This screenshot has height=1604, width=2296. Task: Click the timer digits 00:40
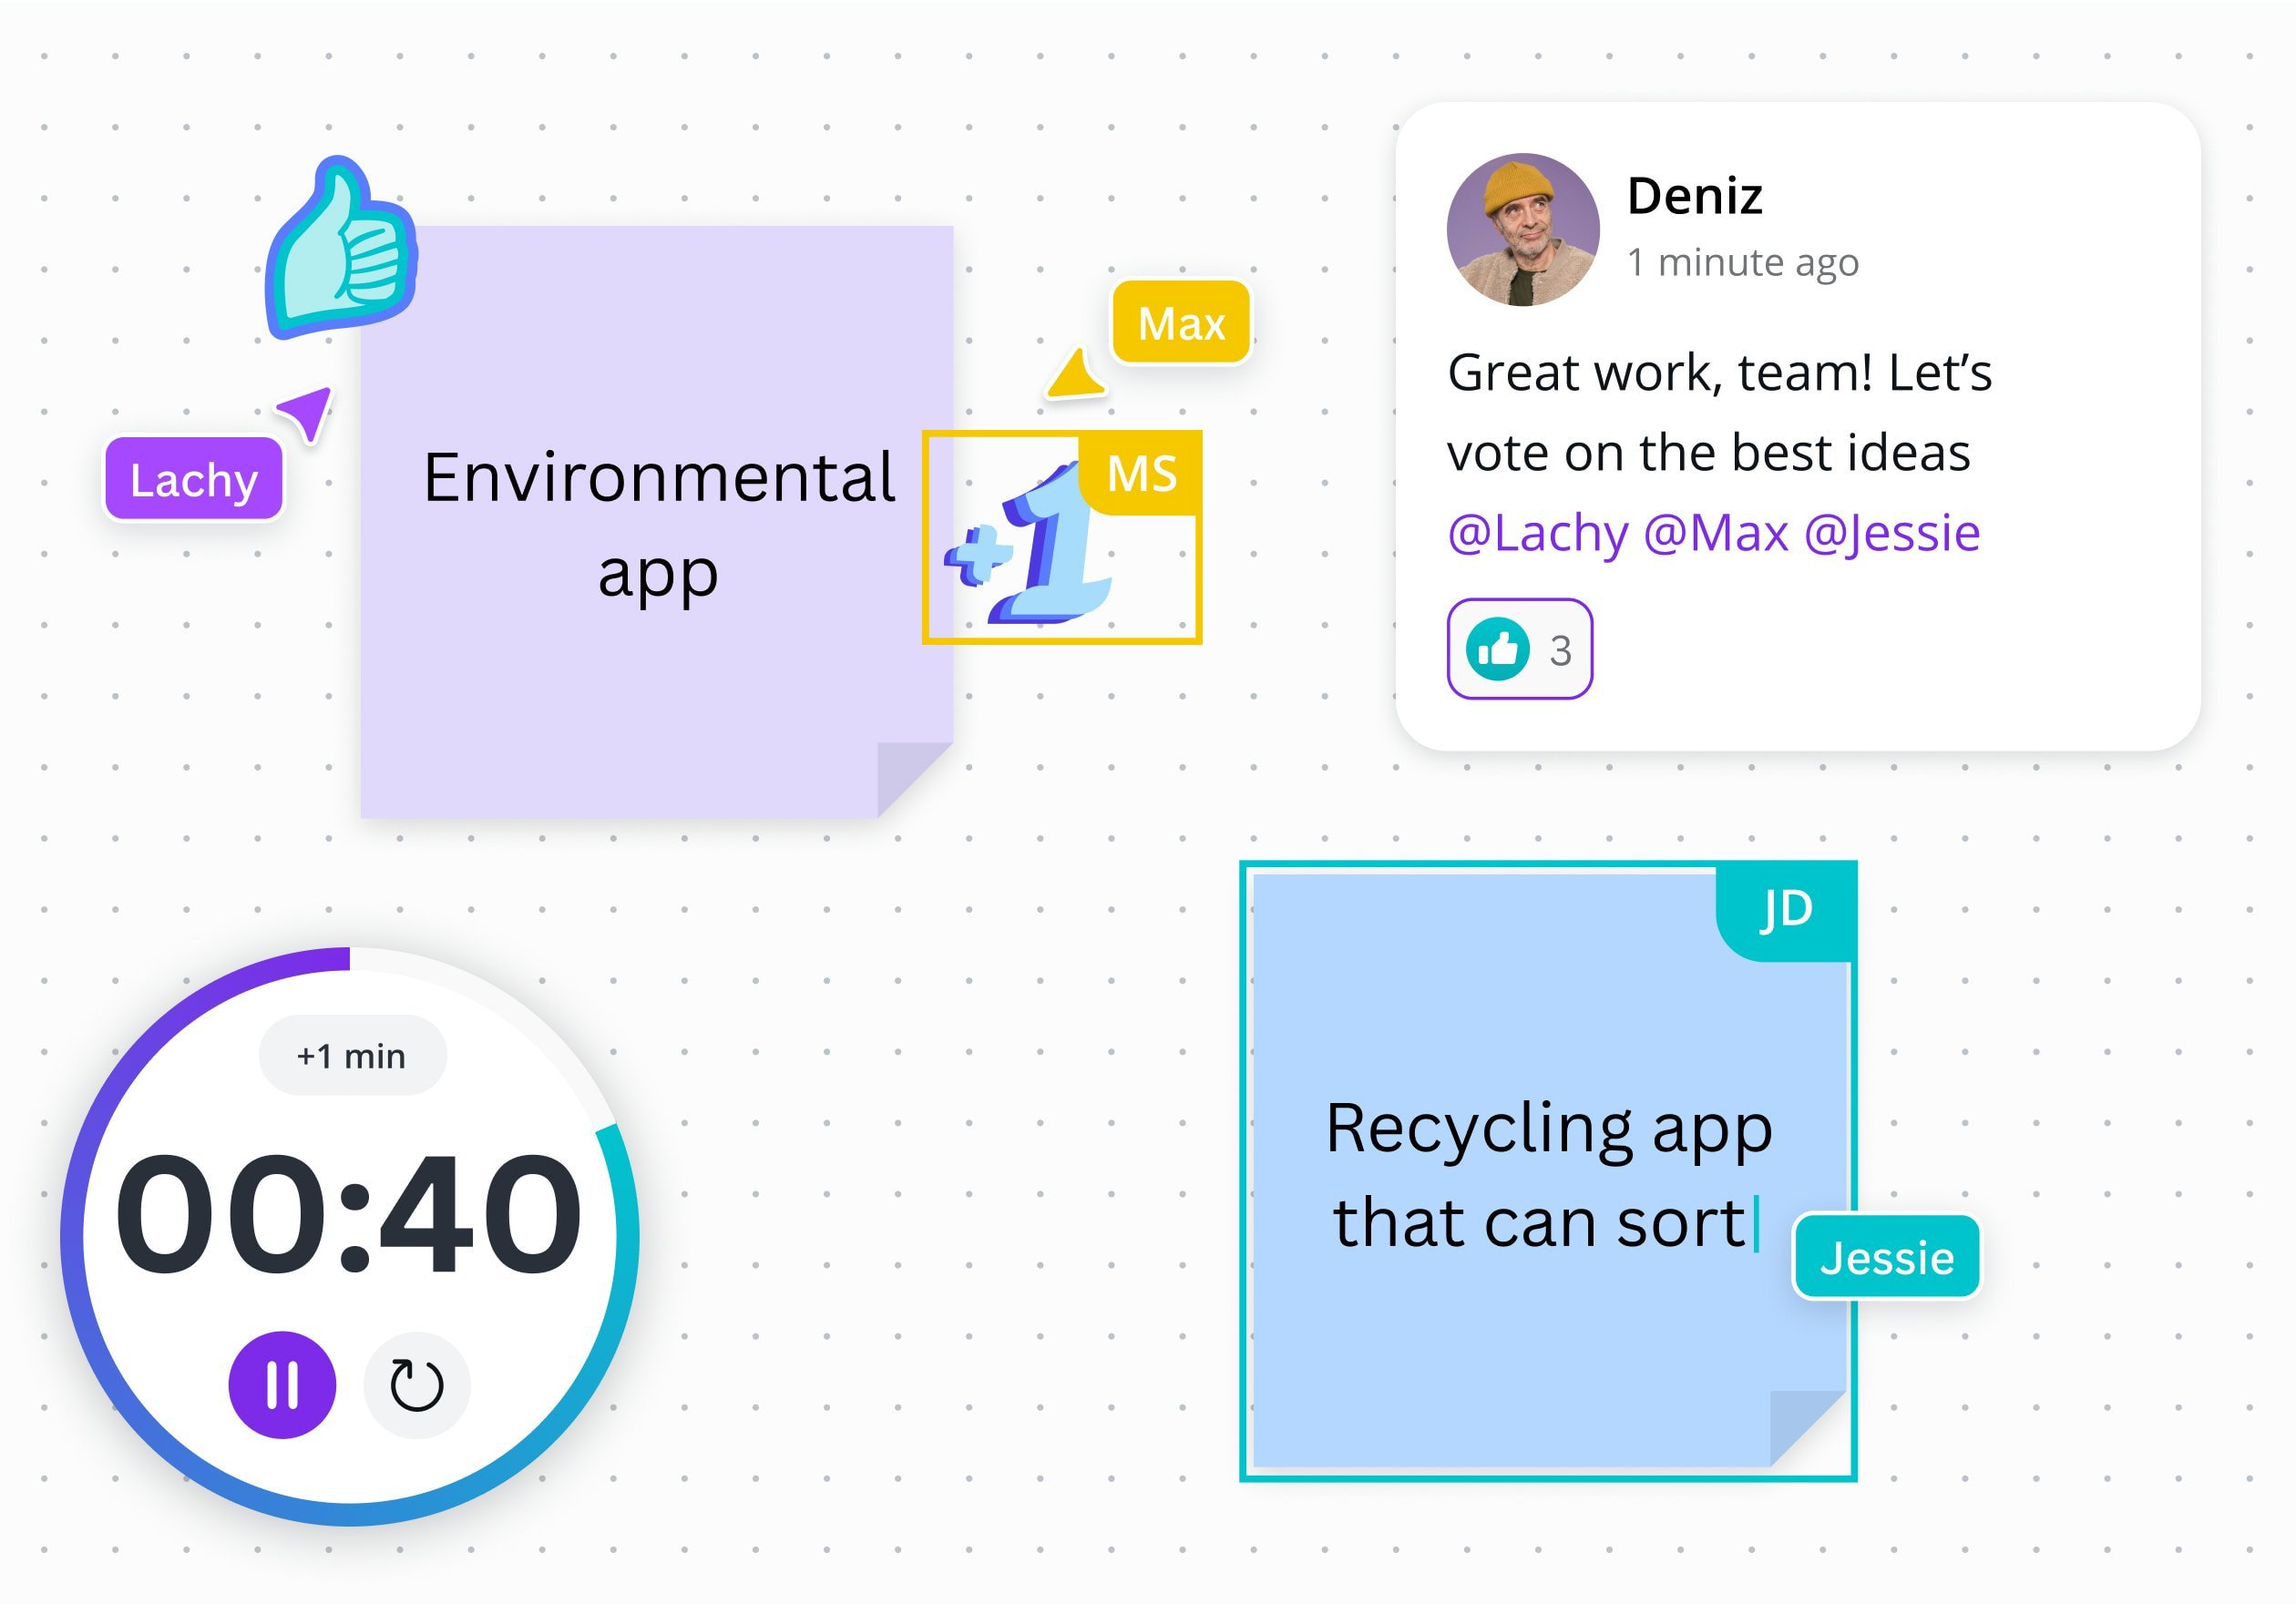click(348, 1215)
